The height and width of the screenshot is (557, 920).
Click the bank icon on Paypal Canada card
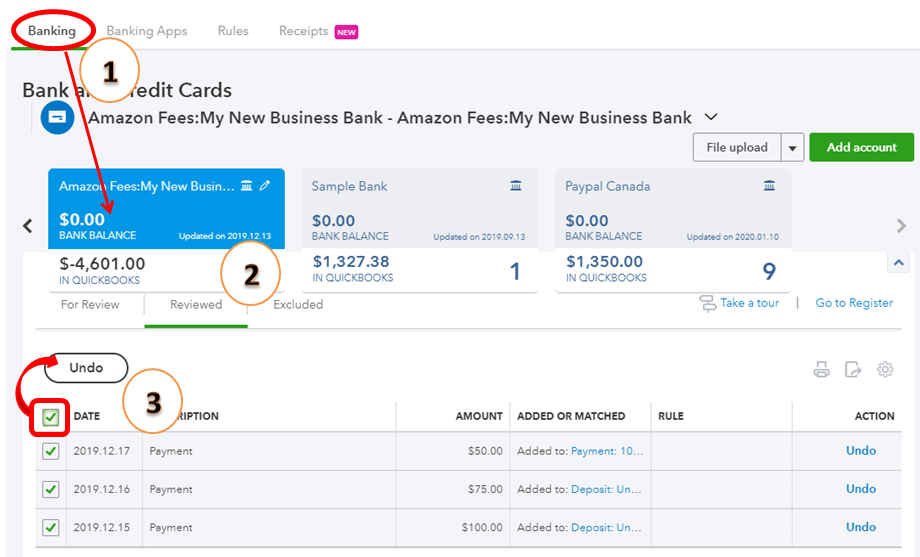(769, 186)
